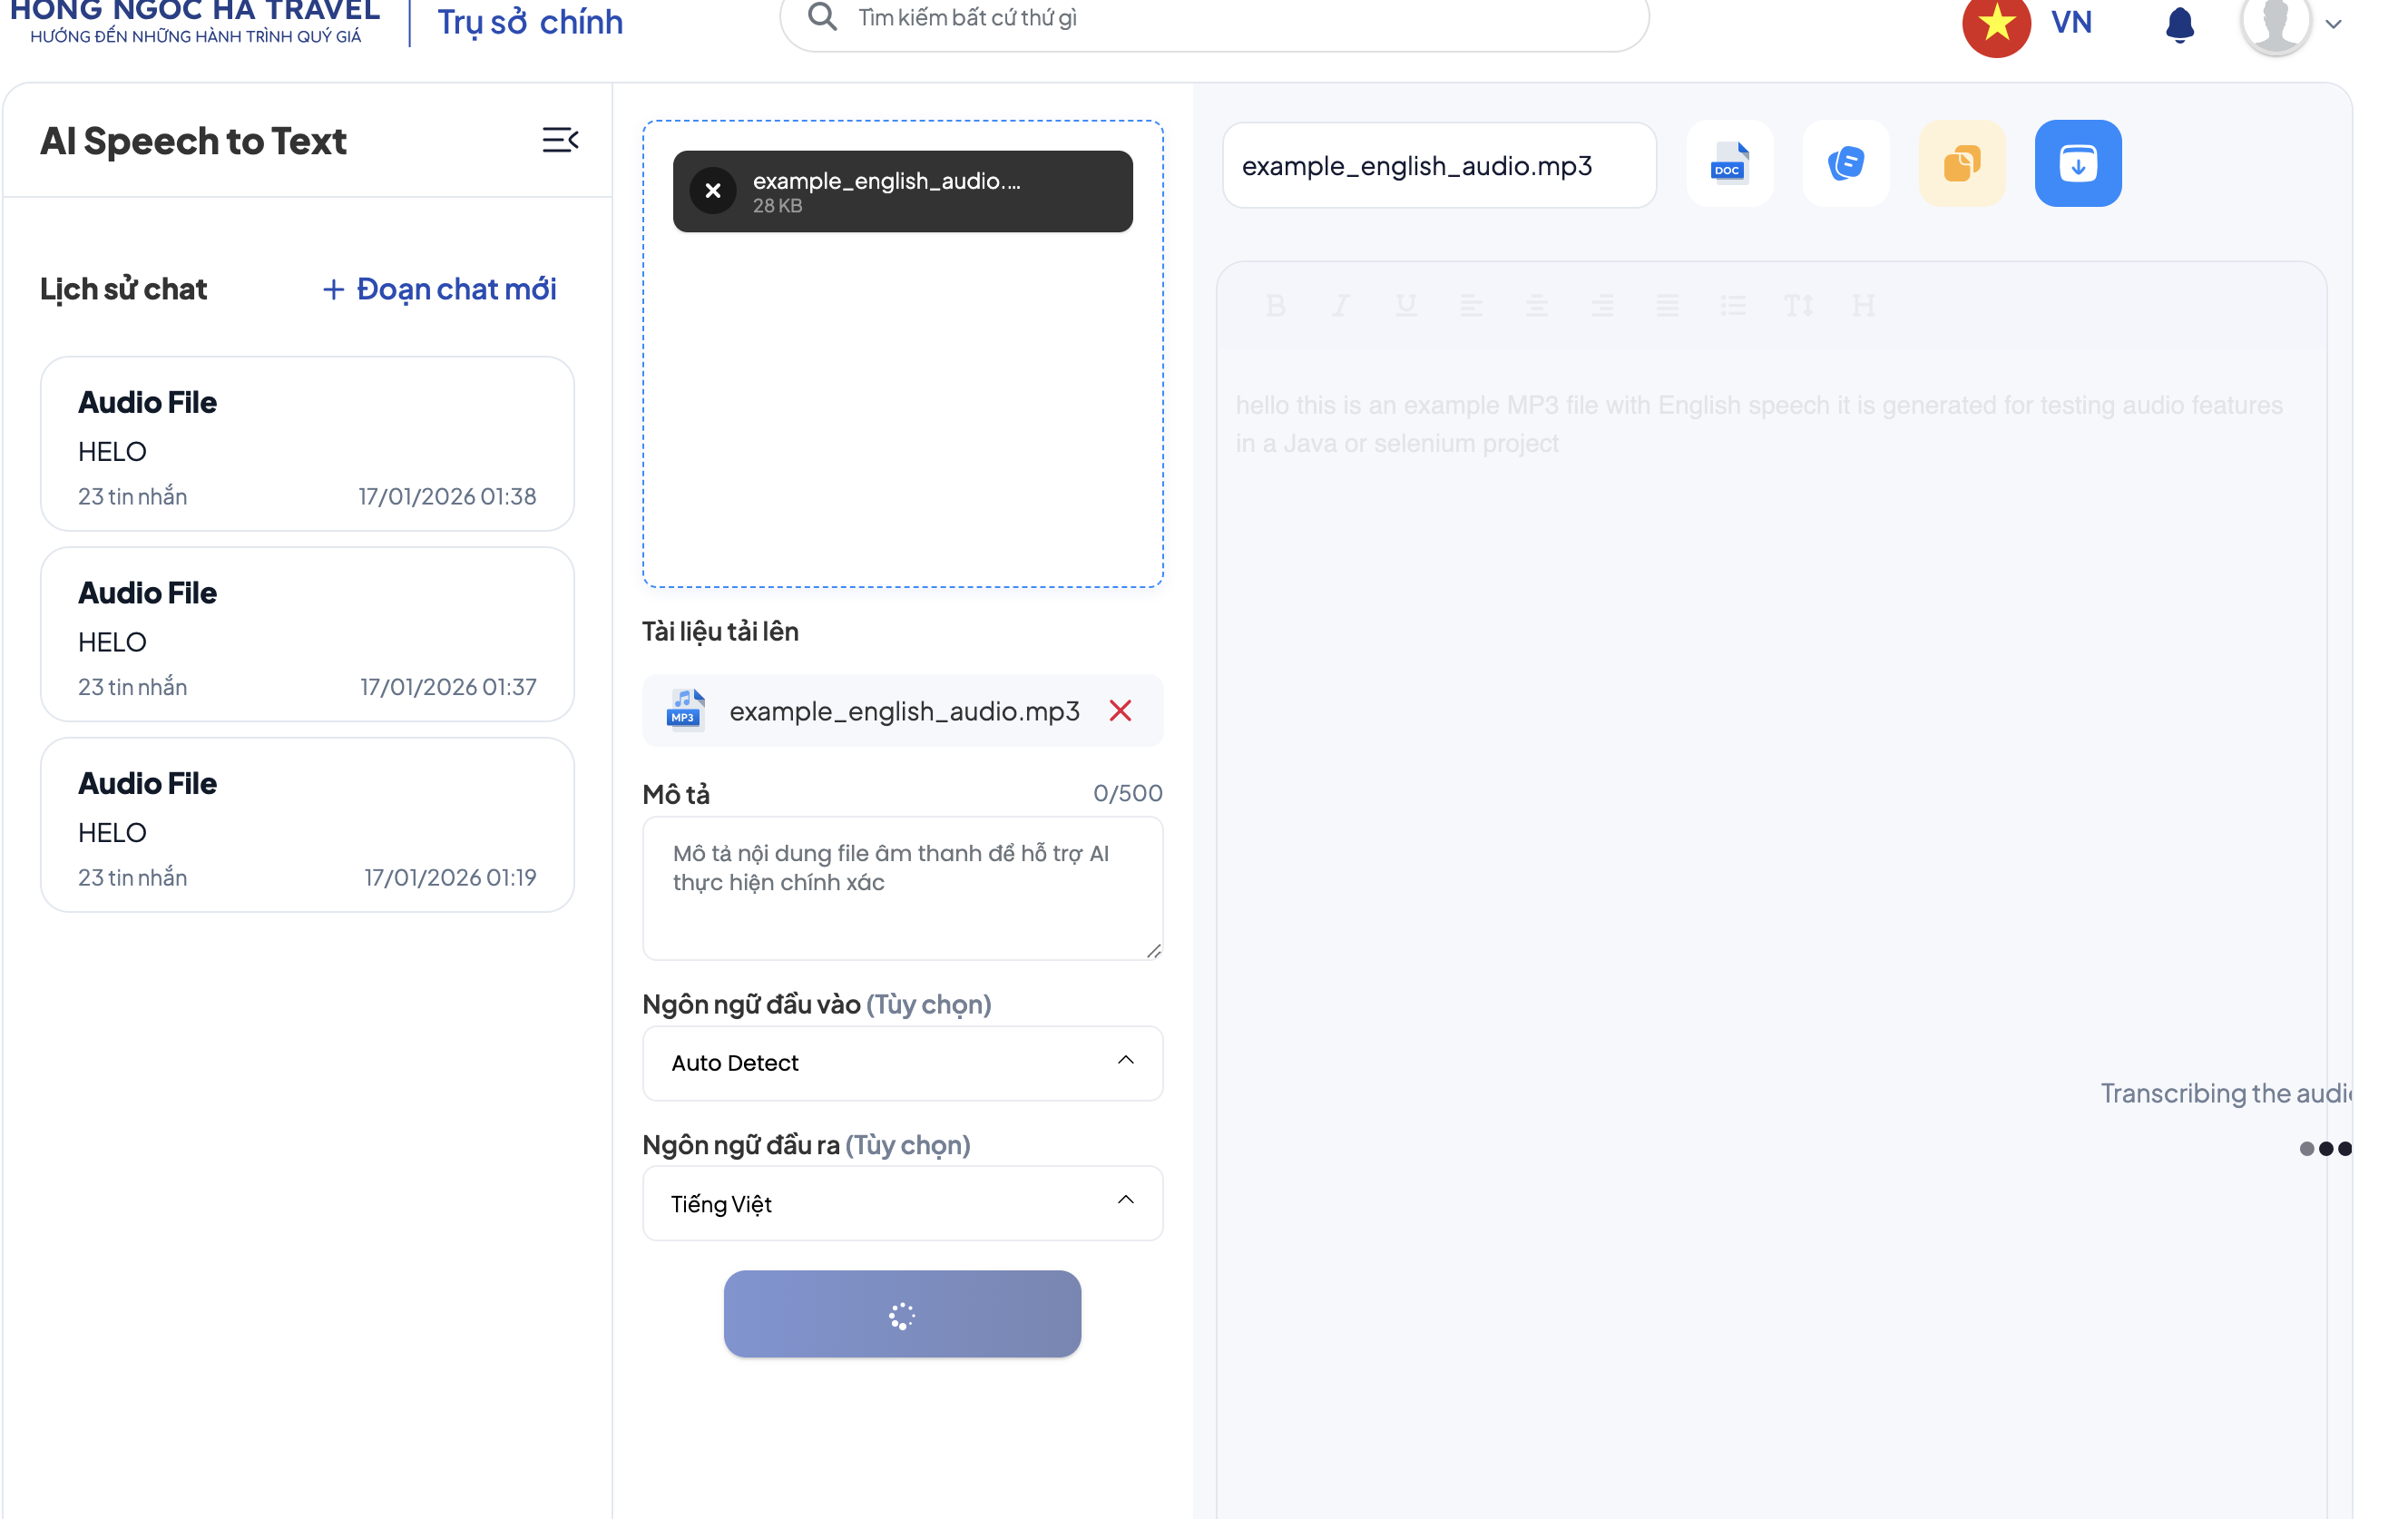Open the notifications bell
Viewport: 2408px width, 1519px height.
[2179, 24]
